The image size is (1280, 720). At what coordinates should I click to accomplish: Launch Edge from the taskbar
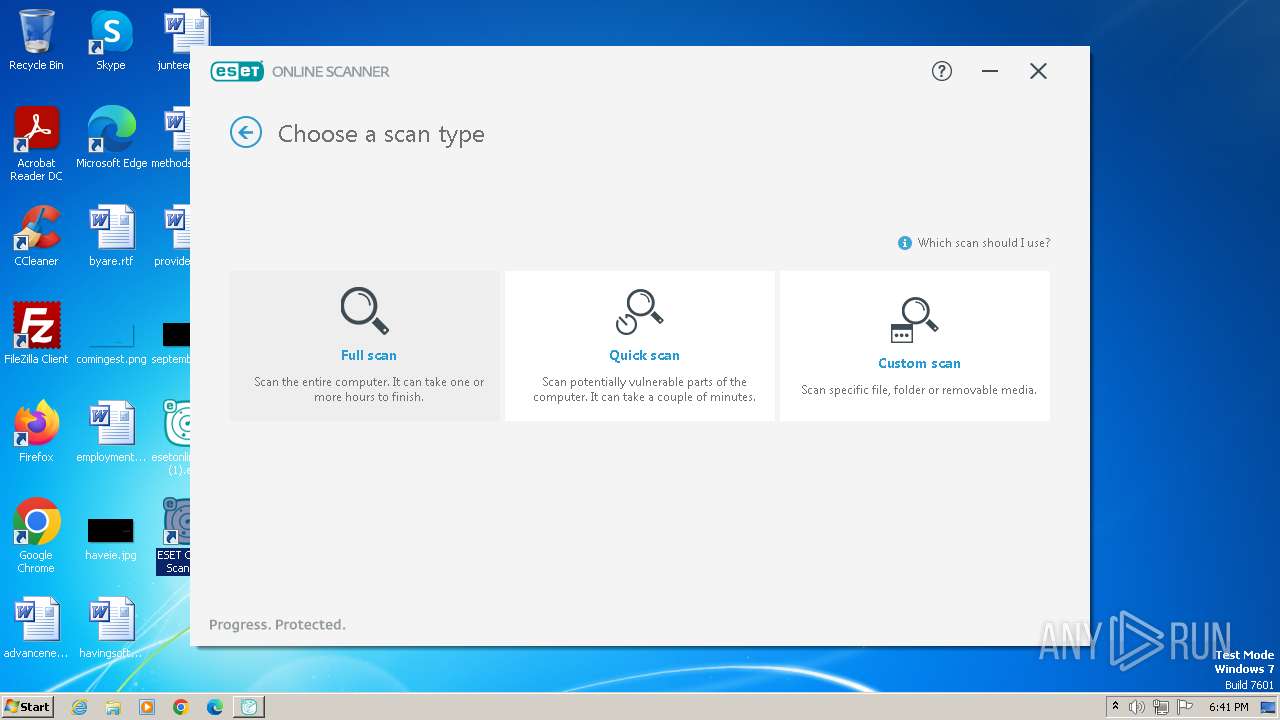[x=215, y=707]
